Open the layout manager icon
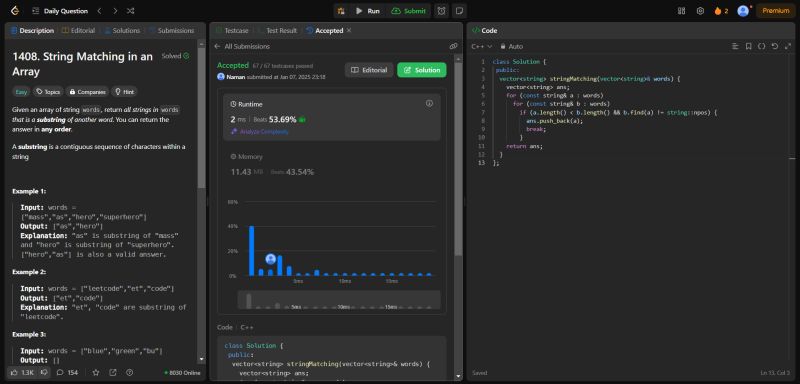 tap(681, 11)
